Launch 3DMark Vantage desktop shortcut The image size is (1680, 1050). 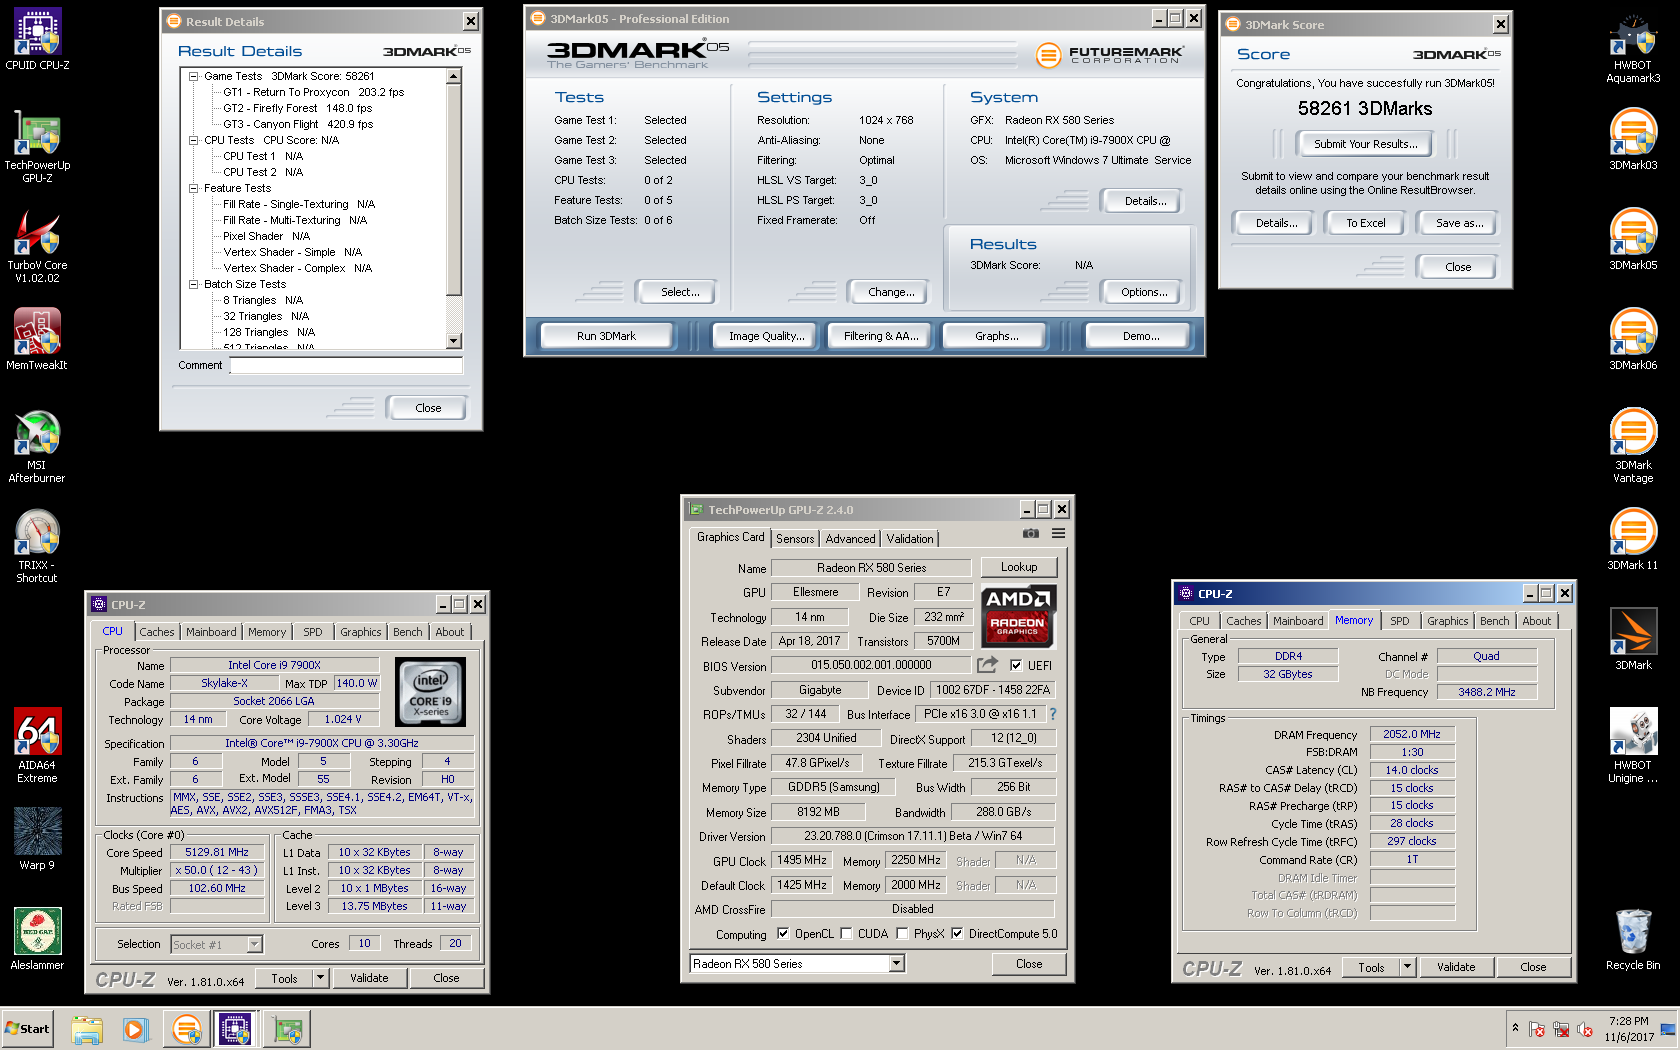[1633, 446]
